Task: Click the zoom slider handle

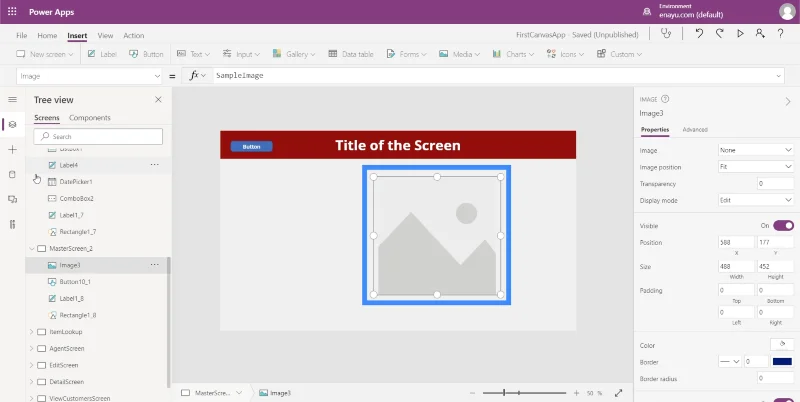Action: tap(504, 393)
